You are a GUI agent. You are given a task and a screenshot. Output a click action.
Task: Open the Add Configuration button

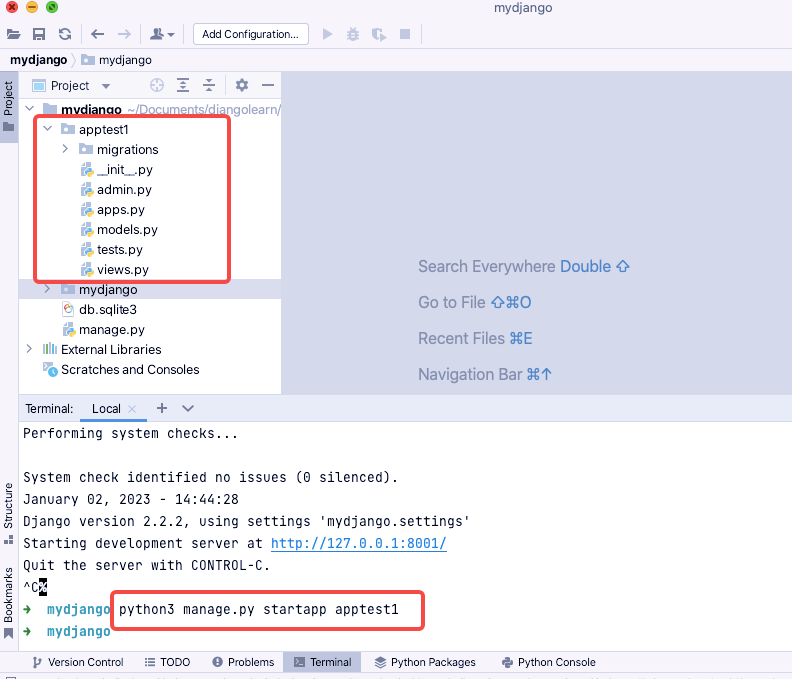[251, 34]
